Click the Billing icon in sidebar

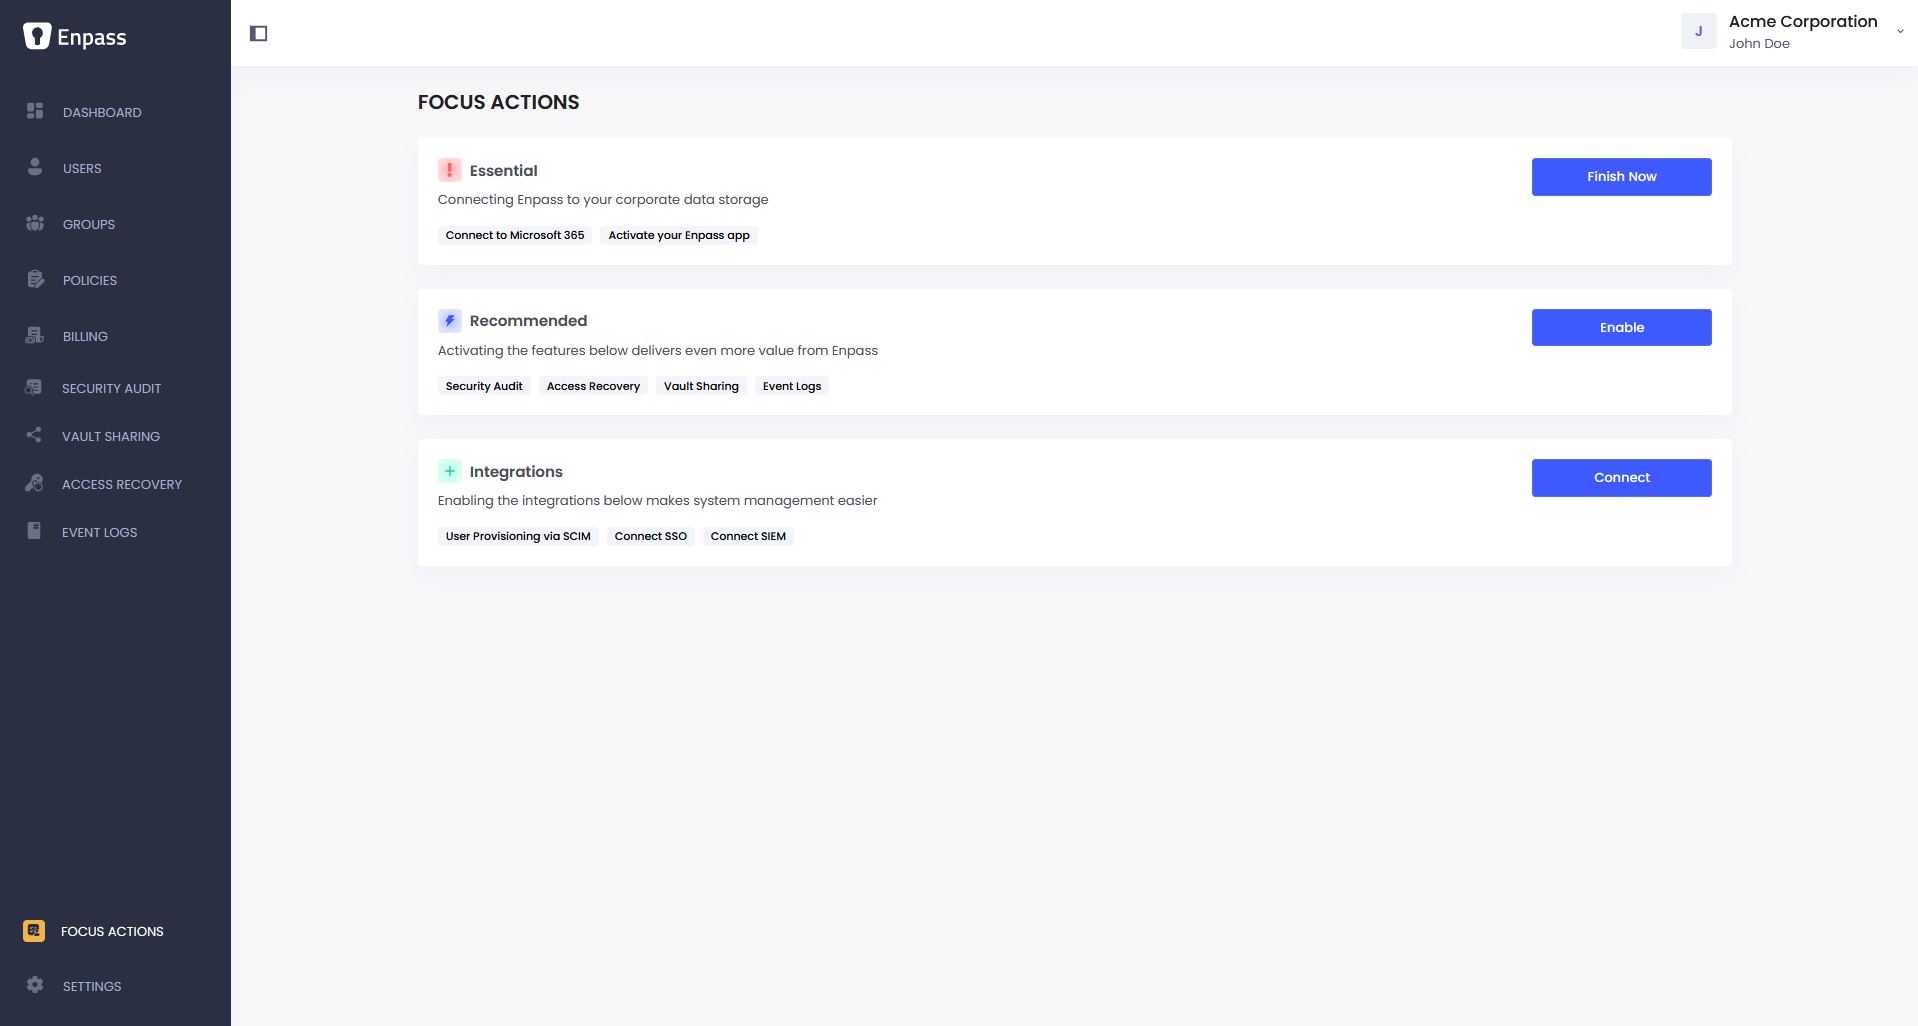pos(35,335)
